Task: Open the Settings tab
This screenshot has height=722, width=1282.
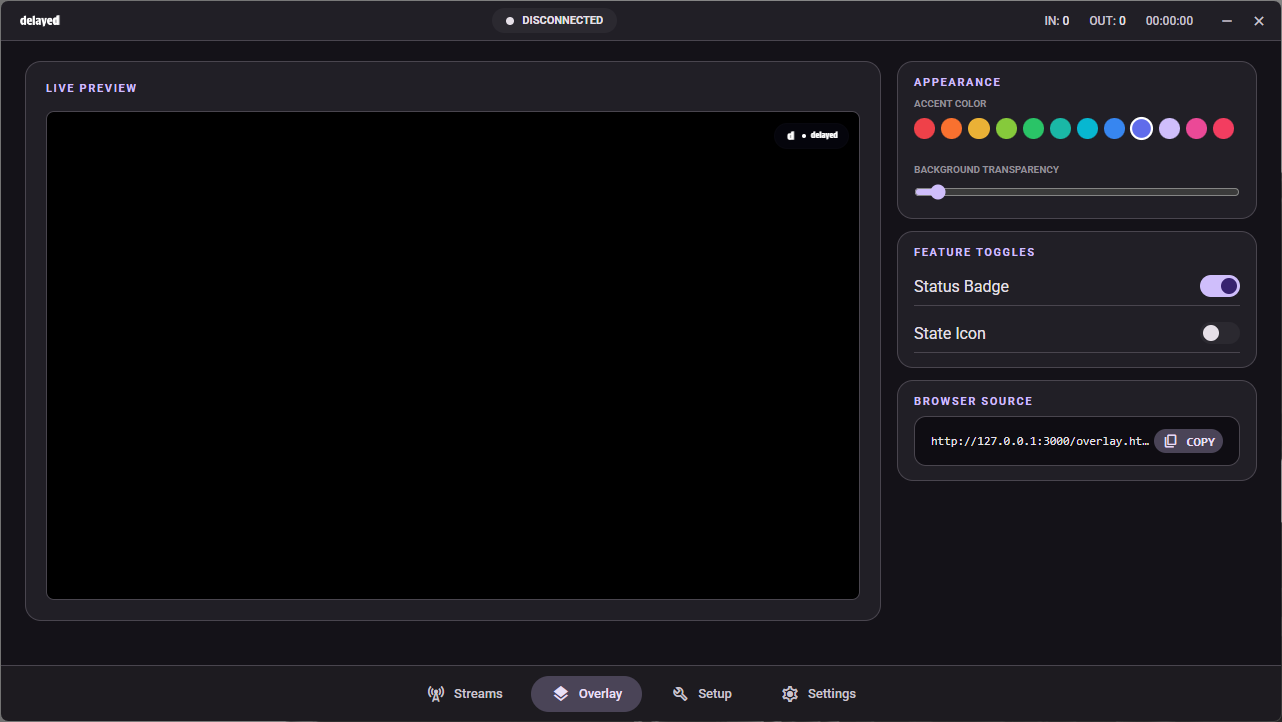Action: (818, 693)
